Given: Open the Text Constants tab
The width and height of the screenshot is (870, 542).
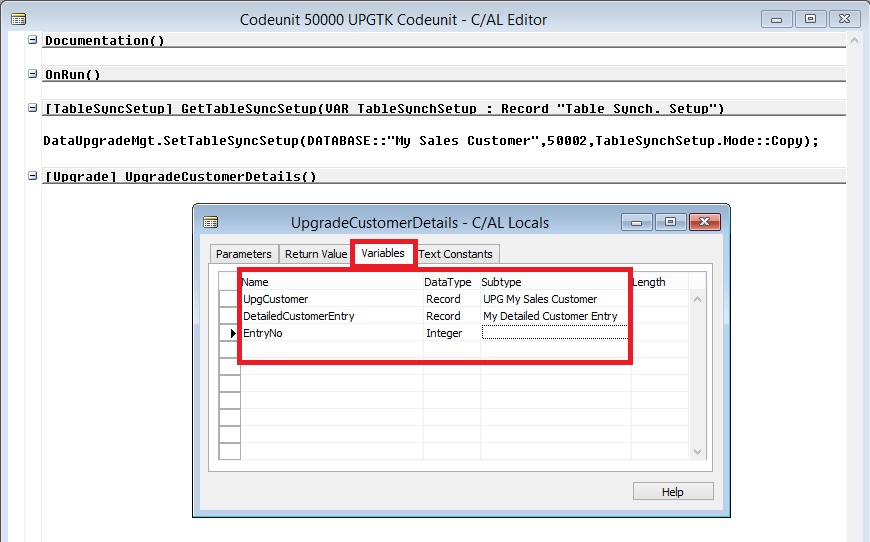Looking at the screenshot, I should 456,254.
